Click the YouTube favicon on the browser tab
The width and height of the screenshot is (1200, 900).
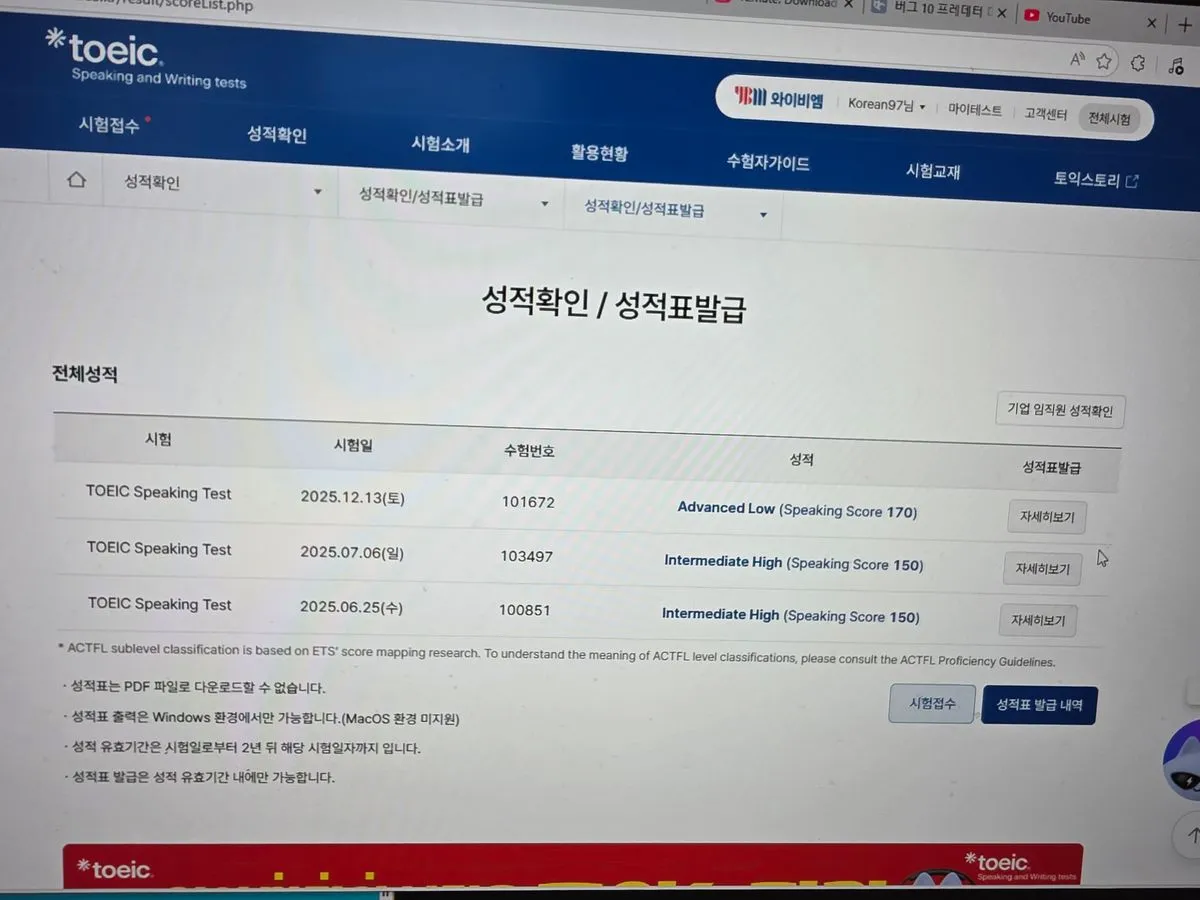pyautogui.click(x=1030, y=17)
